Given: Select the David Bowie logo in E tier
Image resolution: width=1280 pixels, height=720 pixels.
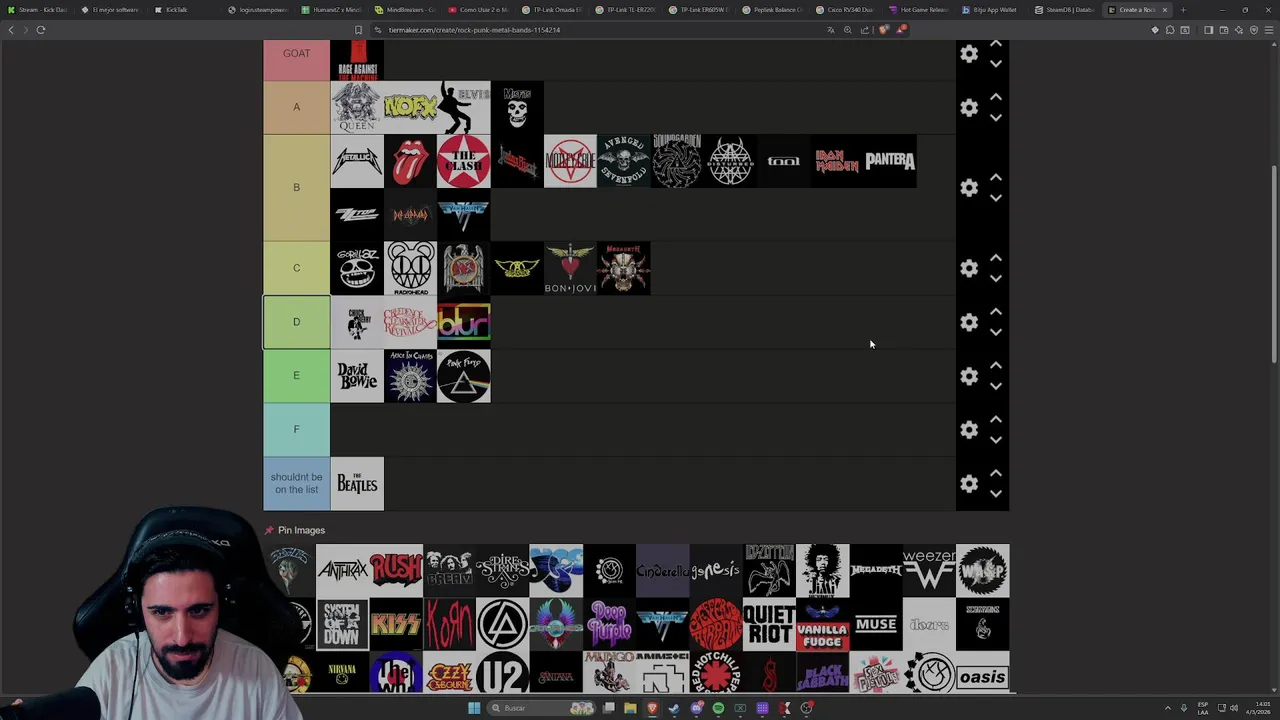Looking at the screenshot, I should coord(357,376).
